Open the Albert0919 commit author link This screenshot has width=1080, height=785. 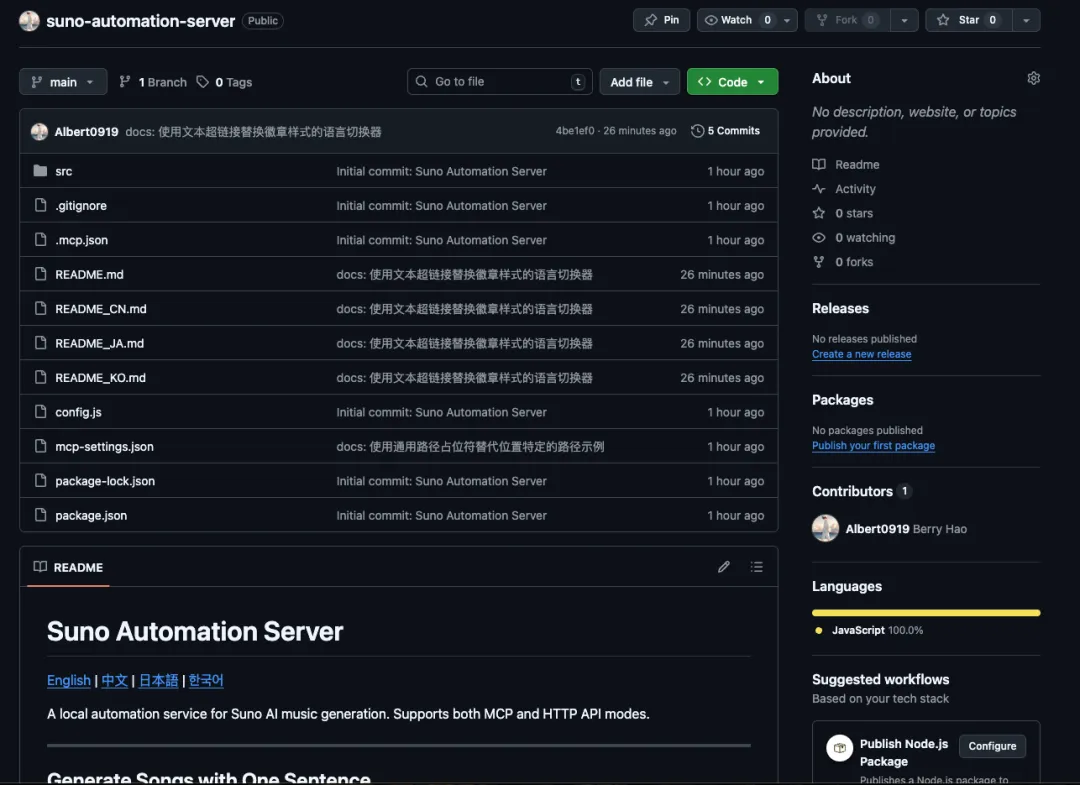[x=86, y=132]
